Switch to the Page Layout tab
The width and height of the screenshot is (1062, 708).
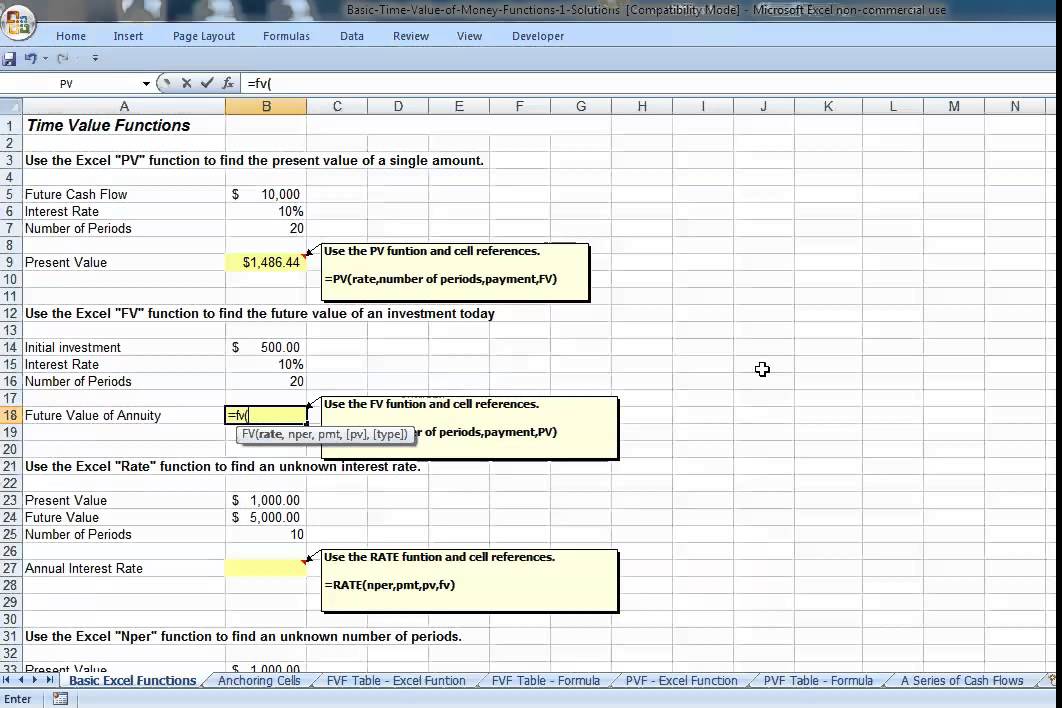(204, 36)
